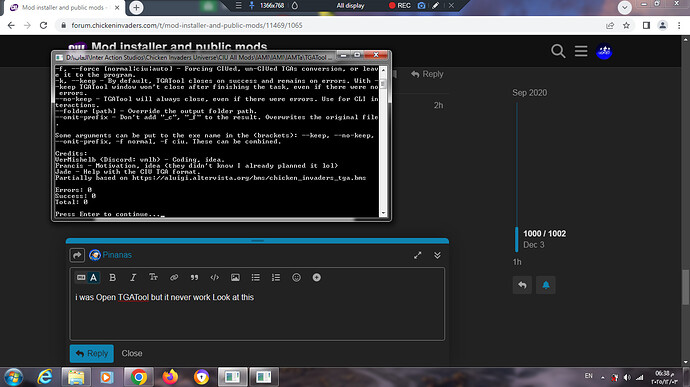Open more composer options plus button

(316, 277)
